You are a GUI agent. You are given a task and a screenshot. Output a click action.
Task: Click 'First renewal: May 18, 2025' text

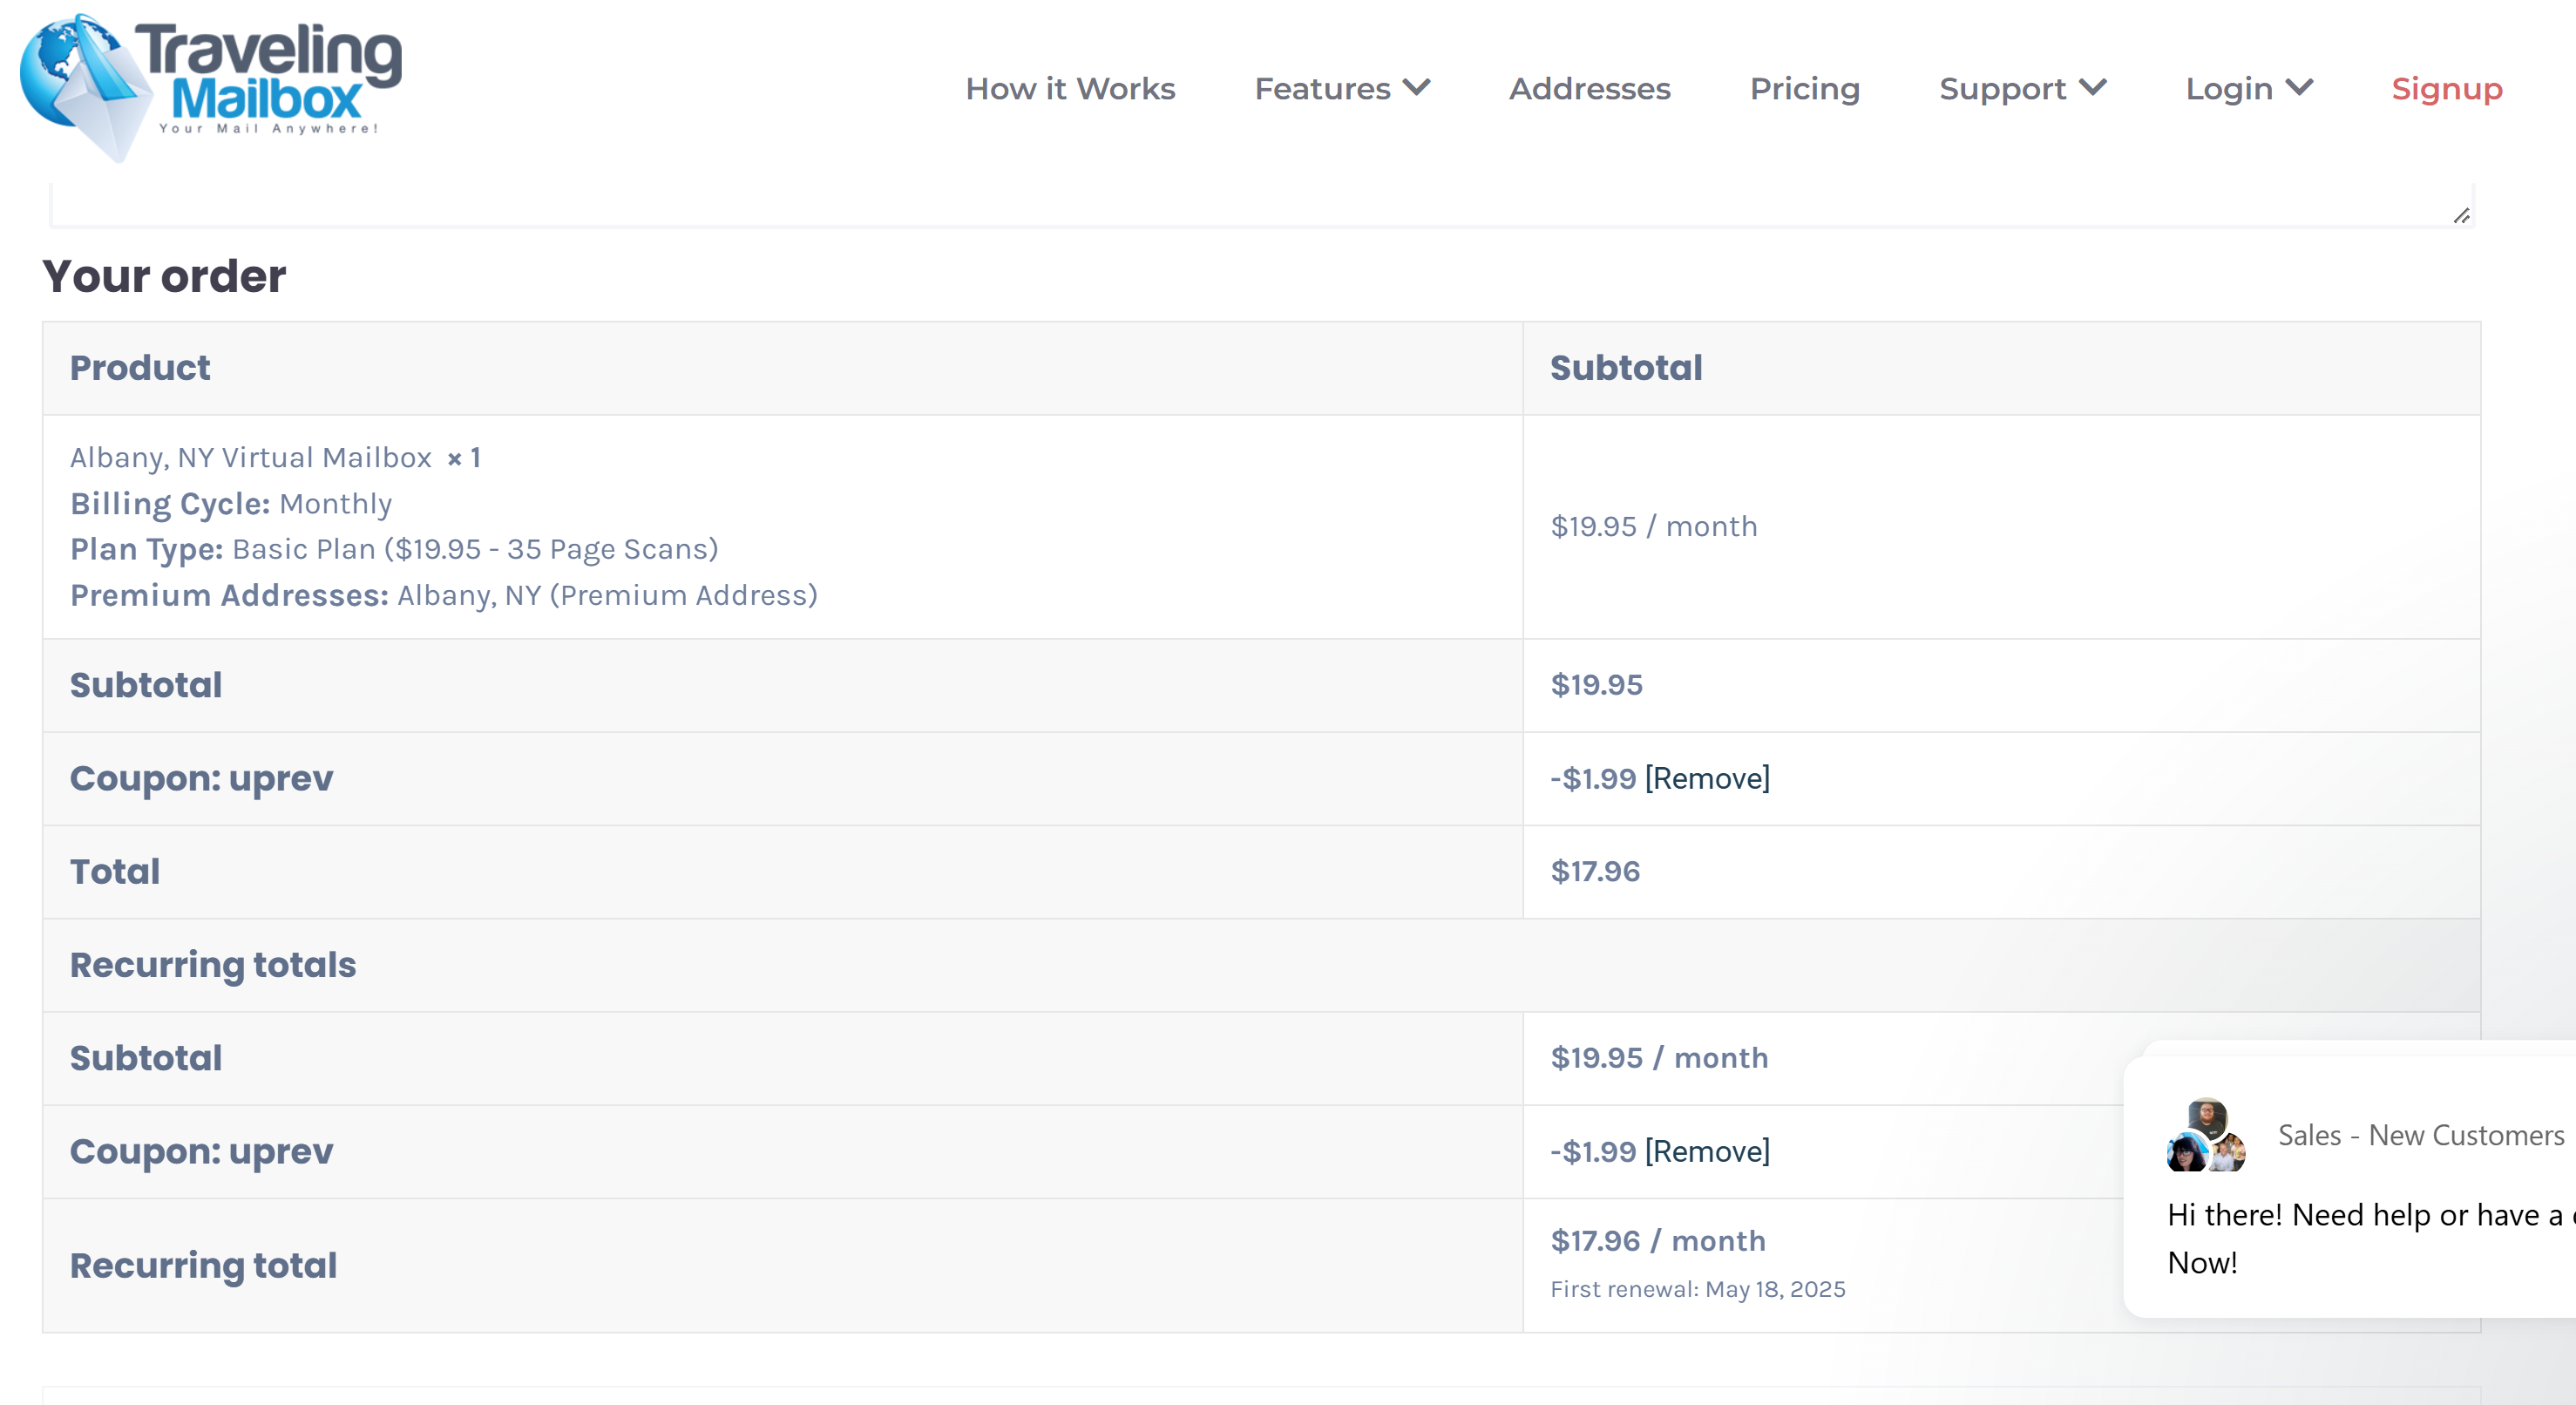[x=1698, y=1289]
